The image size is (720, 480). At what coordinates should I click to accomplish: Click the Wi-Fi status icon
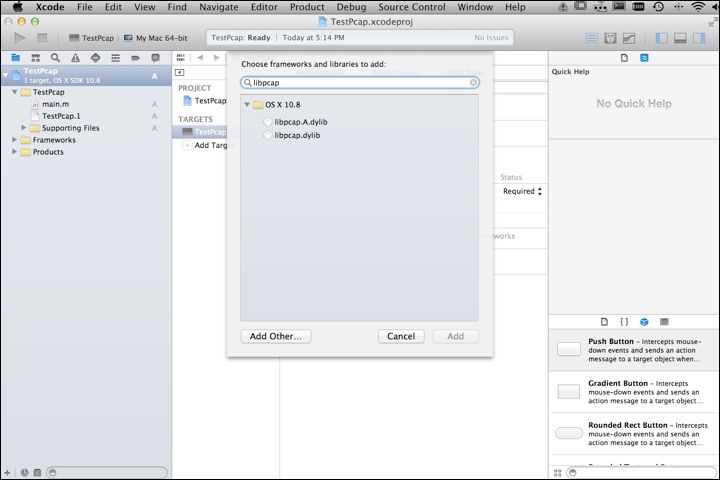pyautogui.click(x=698, y=7)
